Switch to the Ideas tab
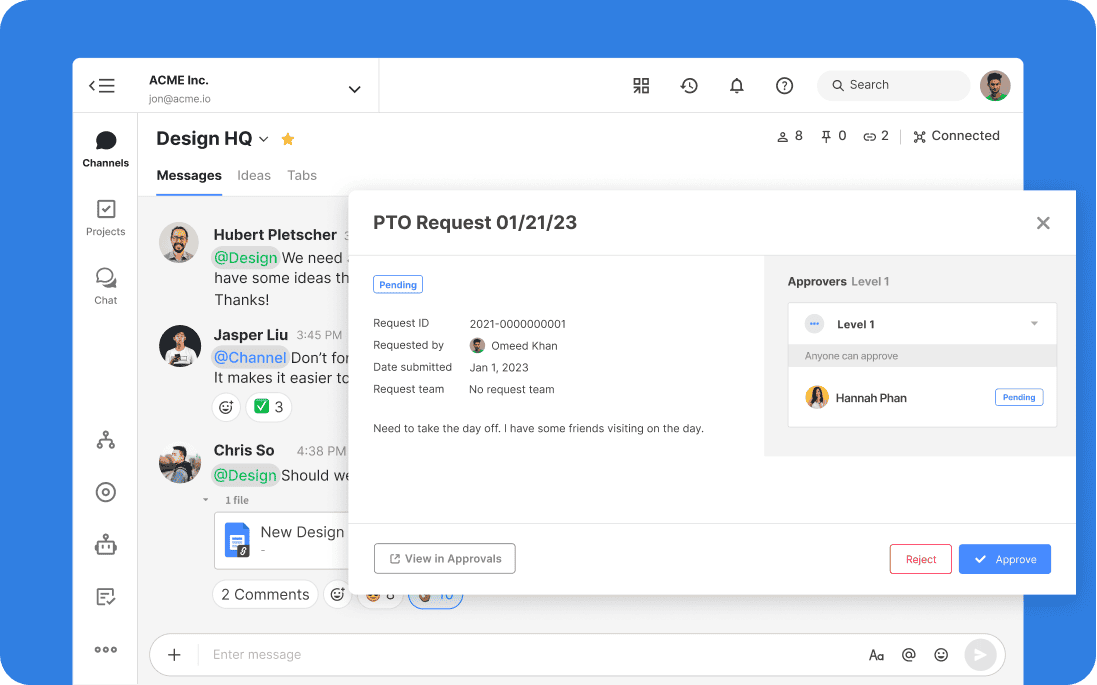The image size is (1097, 685). pos(254,175)
